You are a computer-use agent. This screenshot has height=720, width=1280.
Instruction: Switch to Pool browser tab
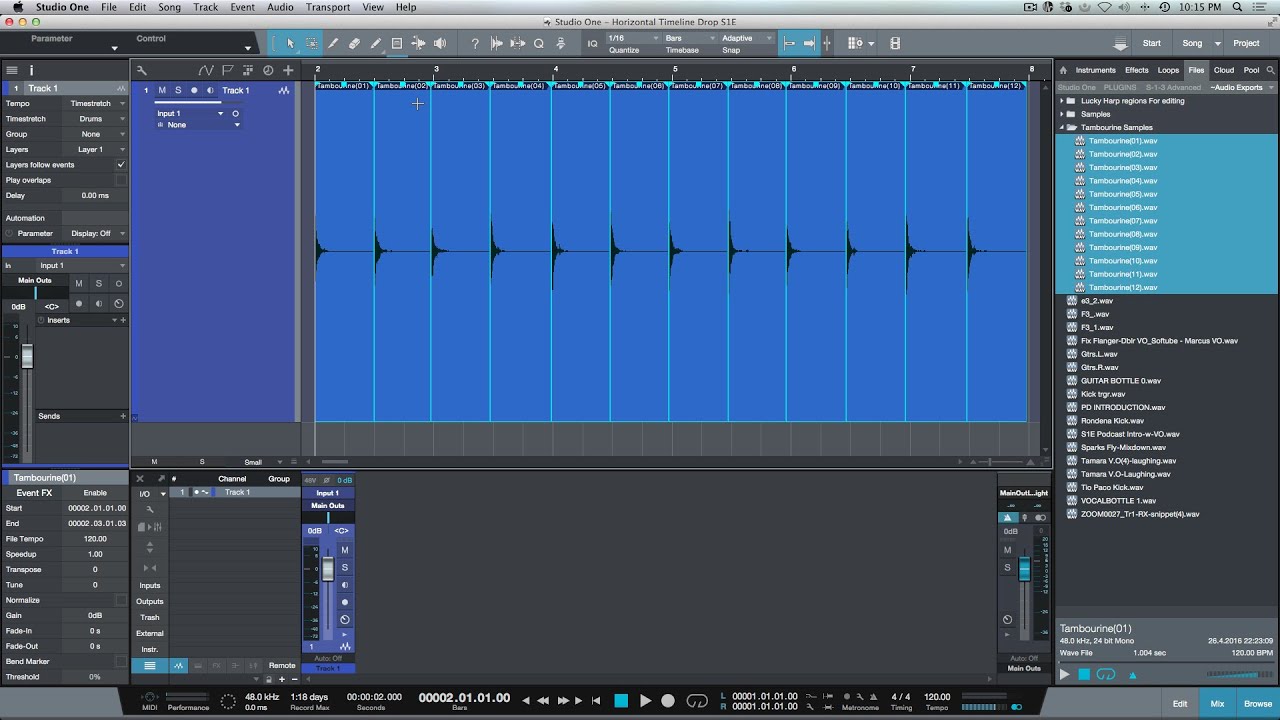coord(1251,70)
